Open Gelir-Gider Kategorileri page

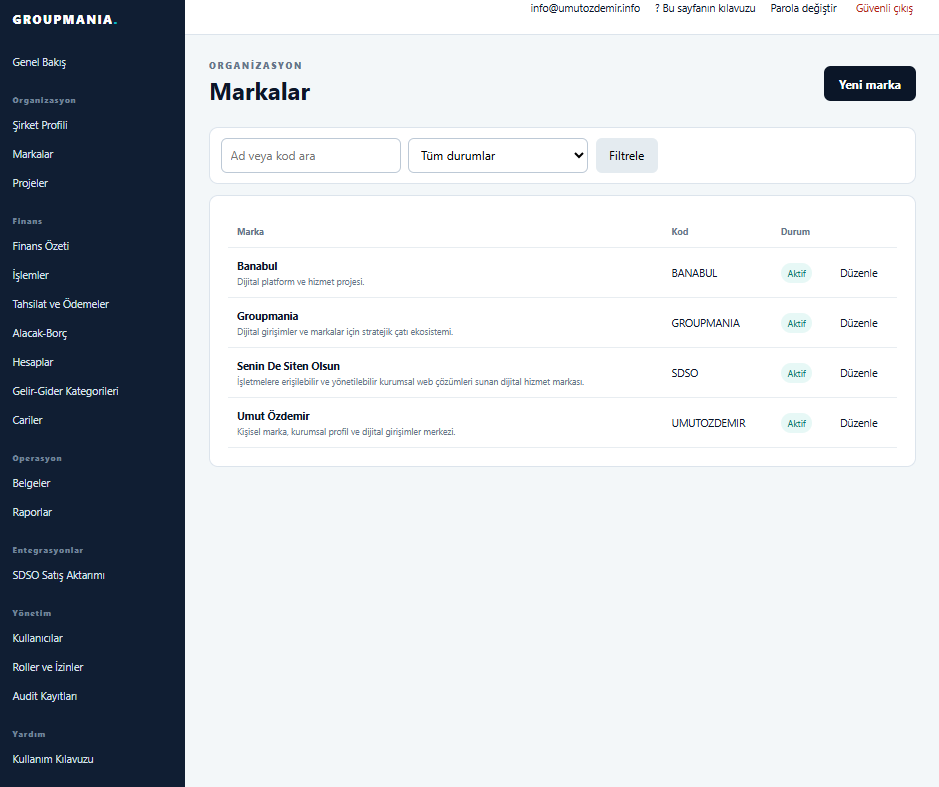pyautogui.click(x=65, y=391)
